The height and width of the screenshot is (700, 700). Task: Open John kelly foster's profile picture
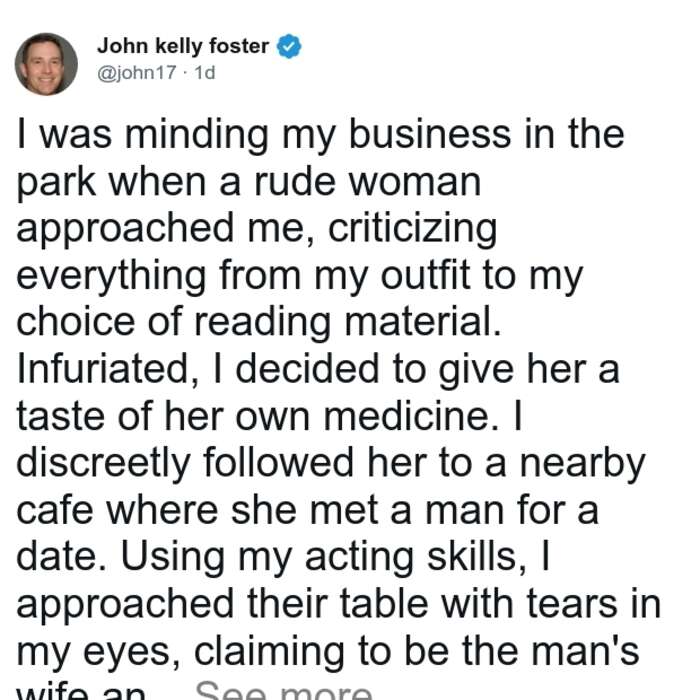(46, 64)
